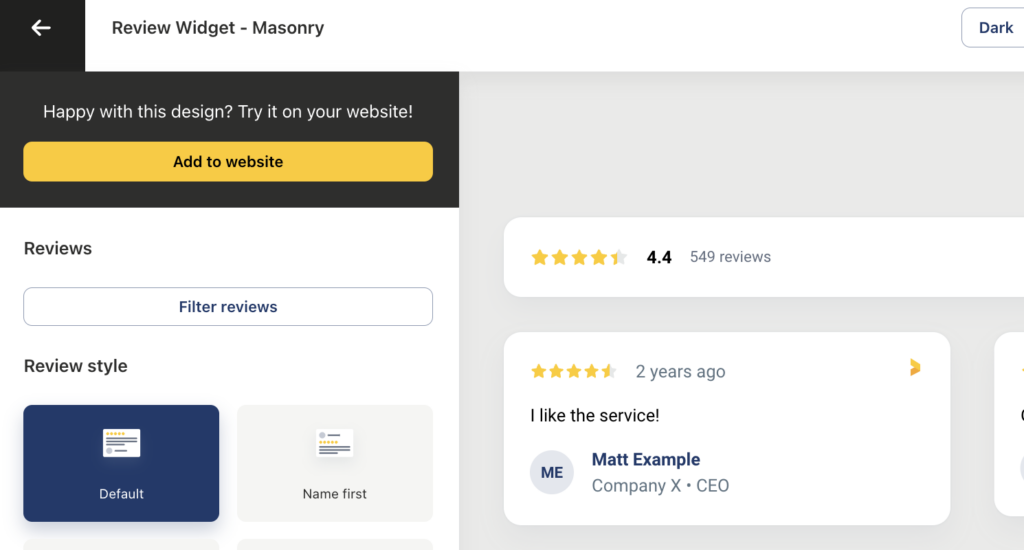Click the Add to website button
The width and height of the screenshot is (1024, 550).
[x=228, y=161]
